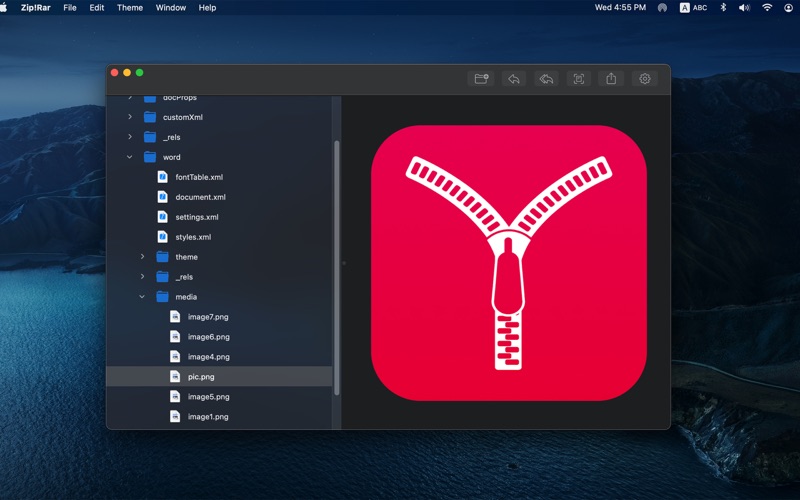Select the image4.png label
The image size is (800, 500).
[x=209, y=357]
